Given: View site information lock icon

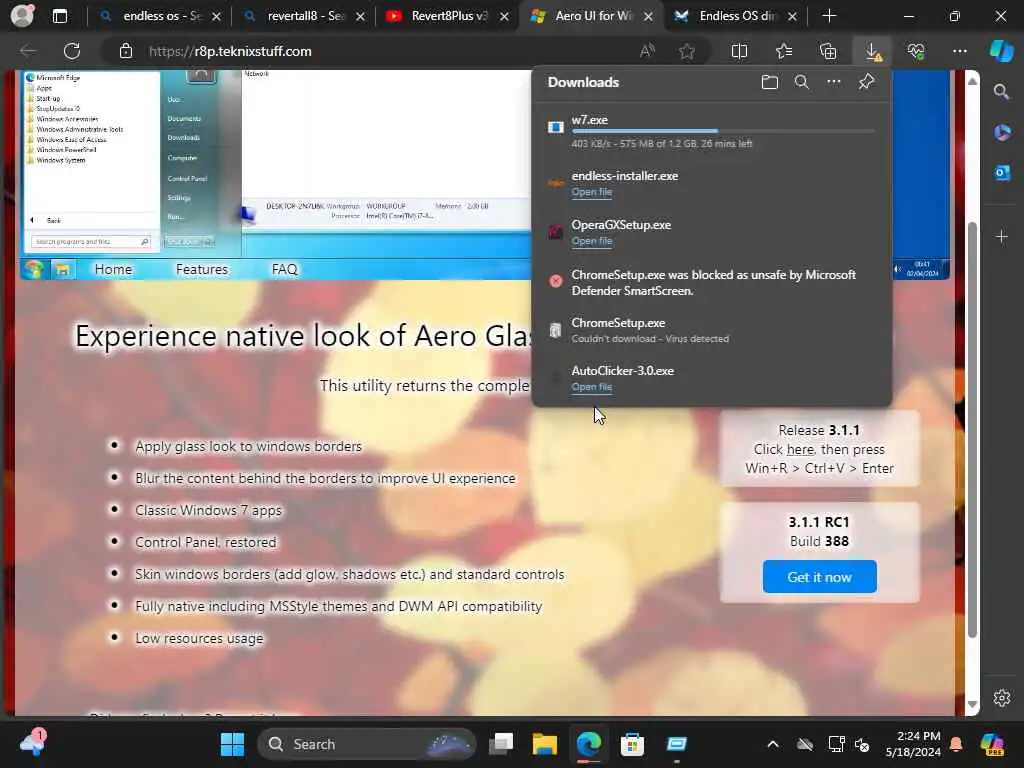Looking at the screenshot, I should coord(126,51).
